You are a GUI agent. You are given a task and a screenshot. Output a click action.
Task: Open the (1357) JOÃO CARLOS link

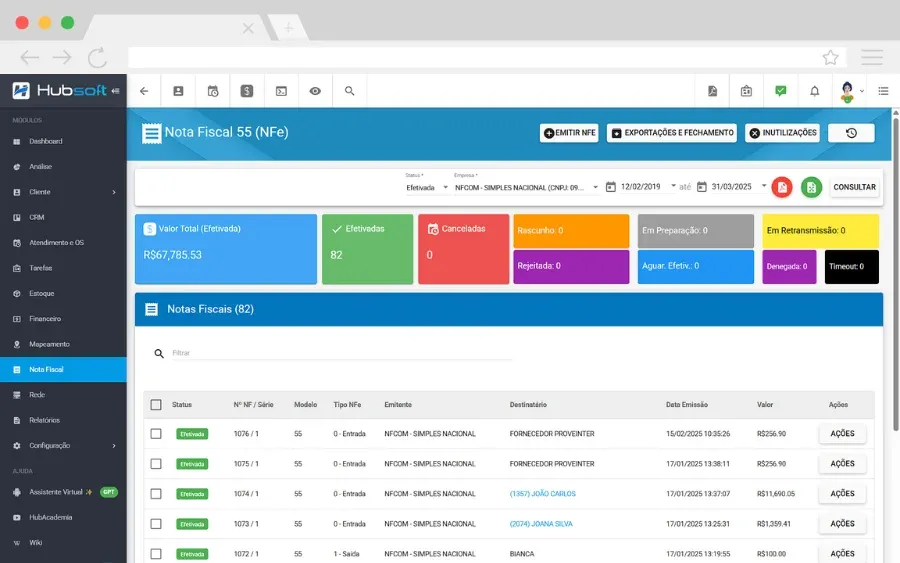click(542, 494)
